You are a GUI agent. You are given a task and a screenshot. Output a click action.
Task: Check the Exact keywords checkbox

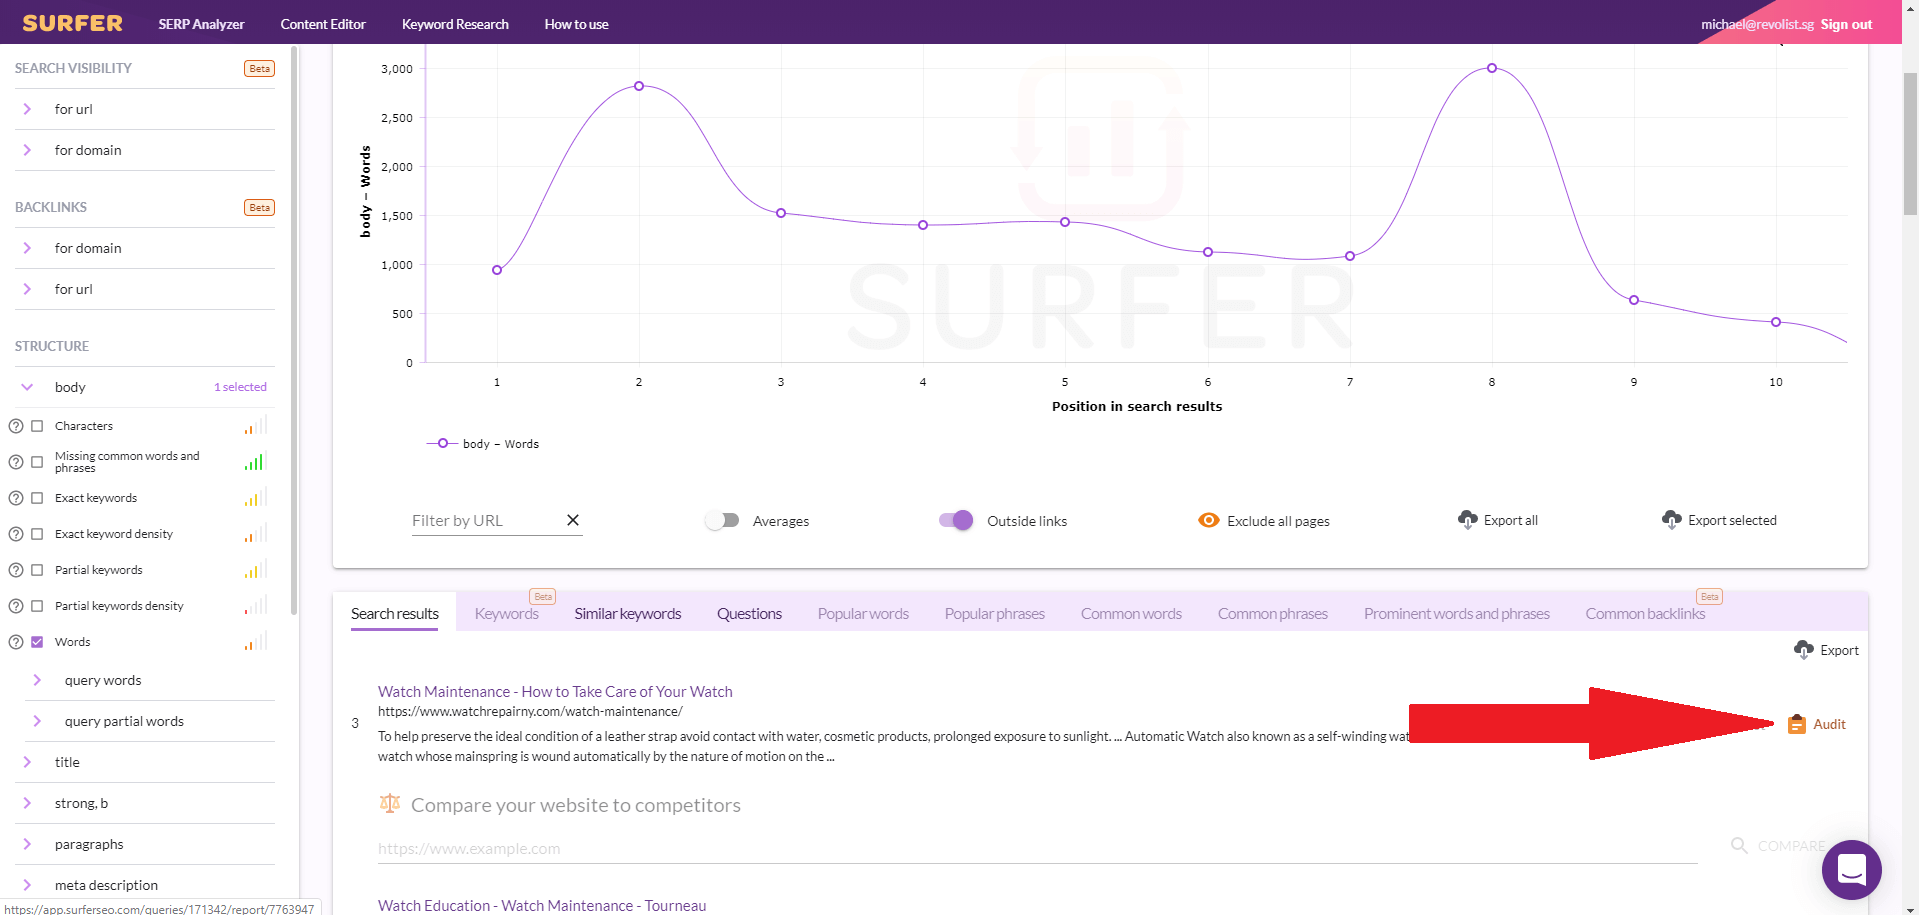click(x=37, y=498)
